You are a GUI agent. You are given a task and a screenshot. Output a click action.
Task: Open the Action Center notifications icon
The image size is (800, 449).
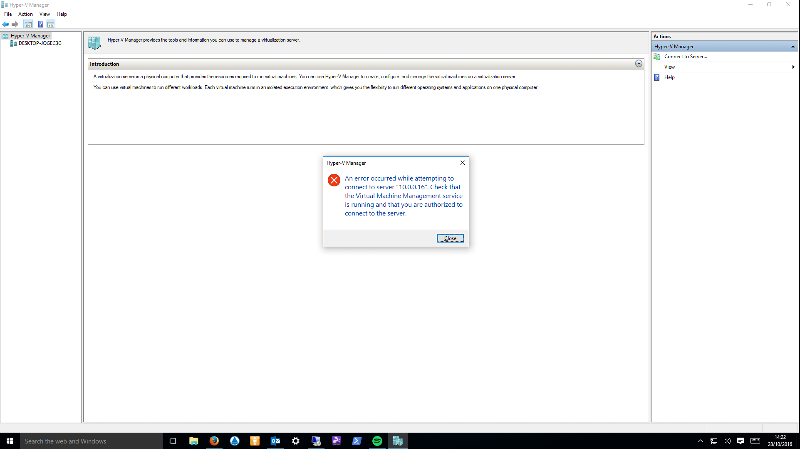coord(740,441)
